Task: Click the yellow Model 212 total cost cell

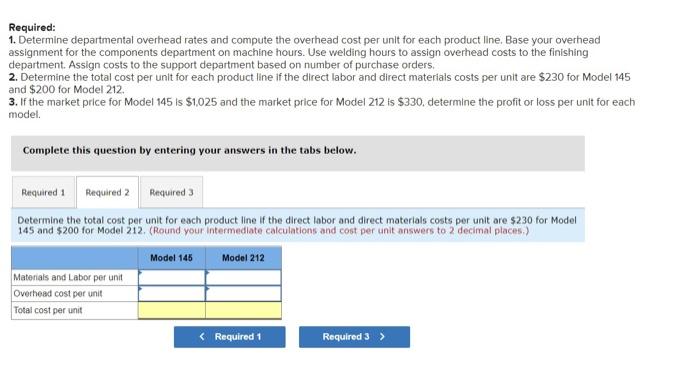Action: pos(244,310)
